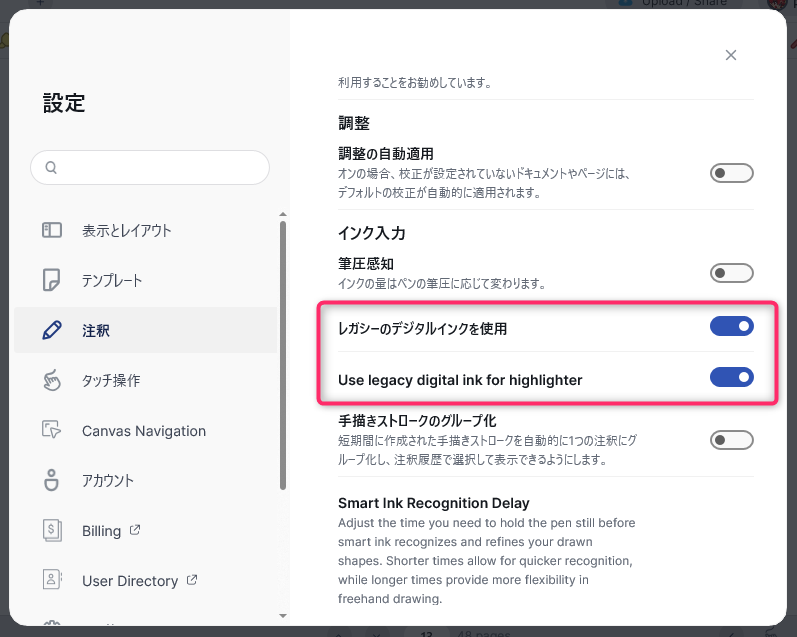Click the 表示とレイアウト layout icon
Screen dimensions: 797x637
(x=52, y=231)
